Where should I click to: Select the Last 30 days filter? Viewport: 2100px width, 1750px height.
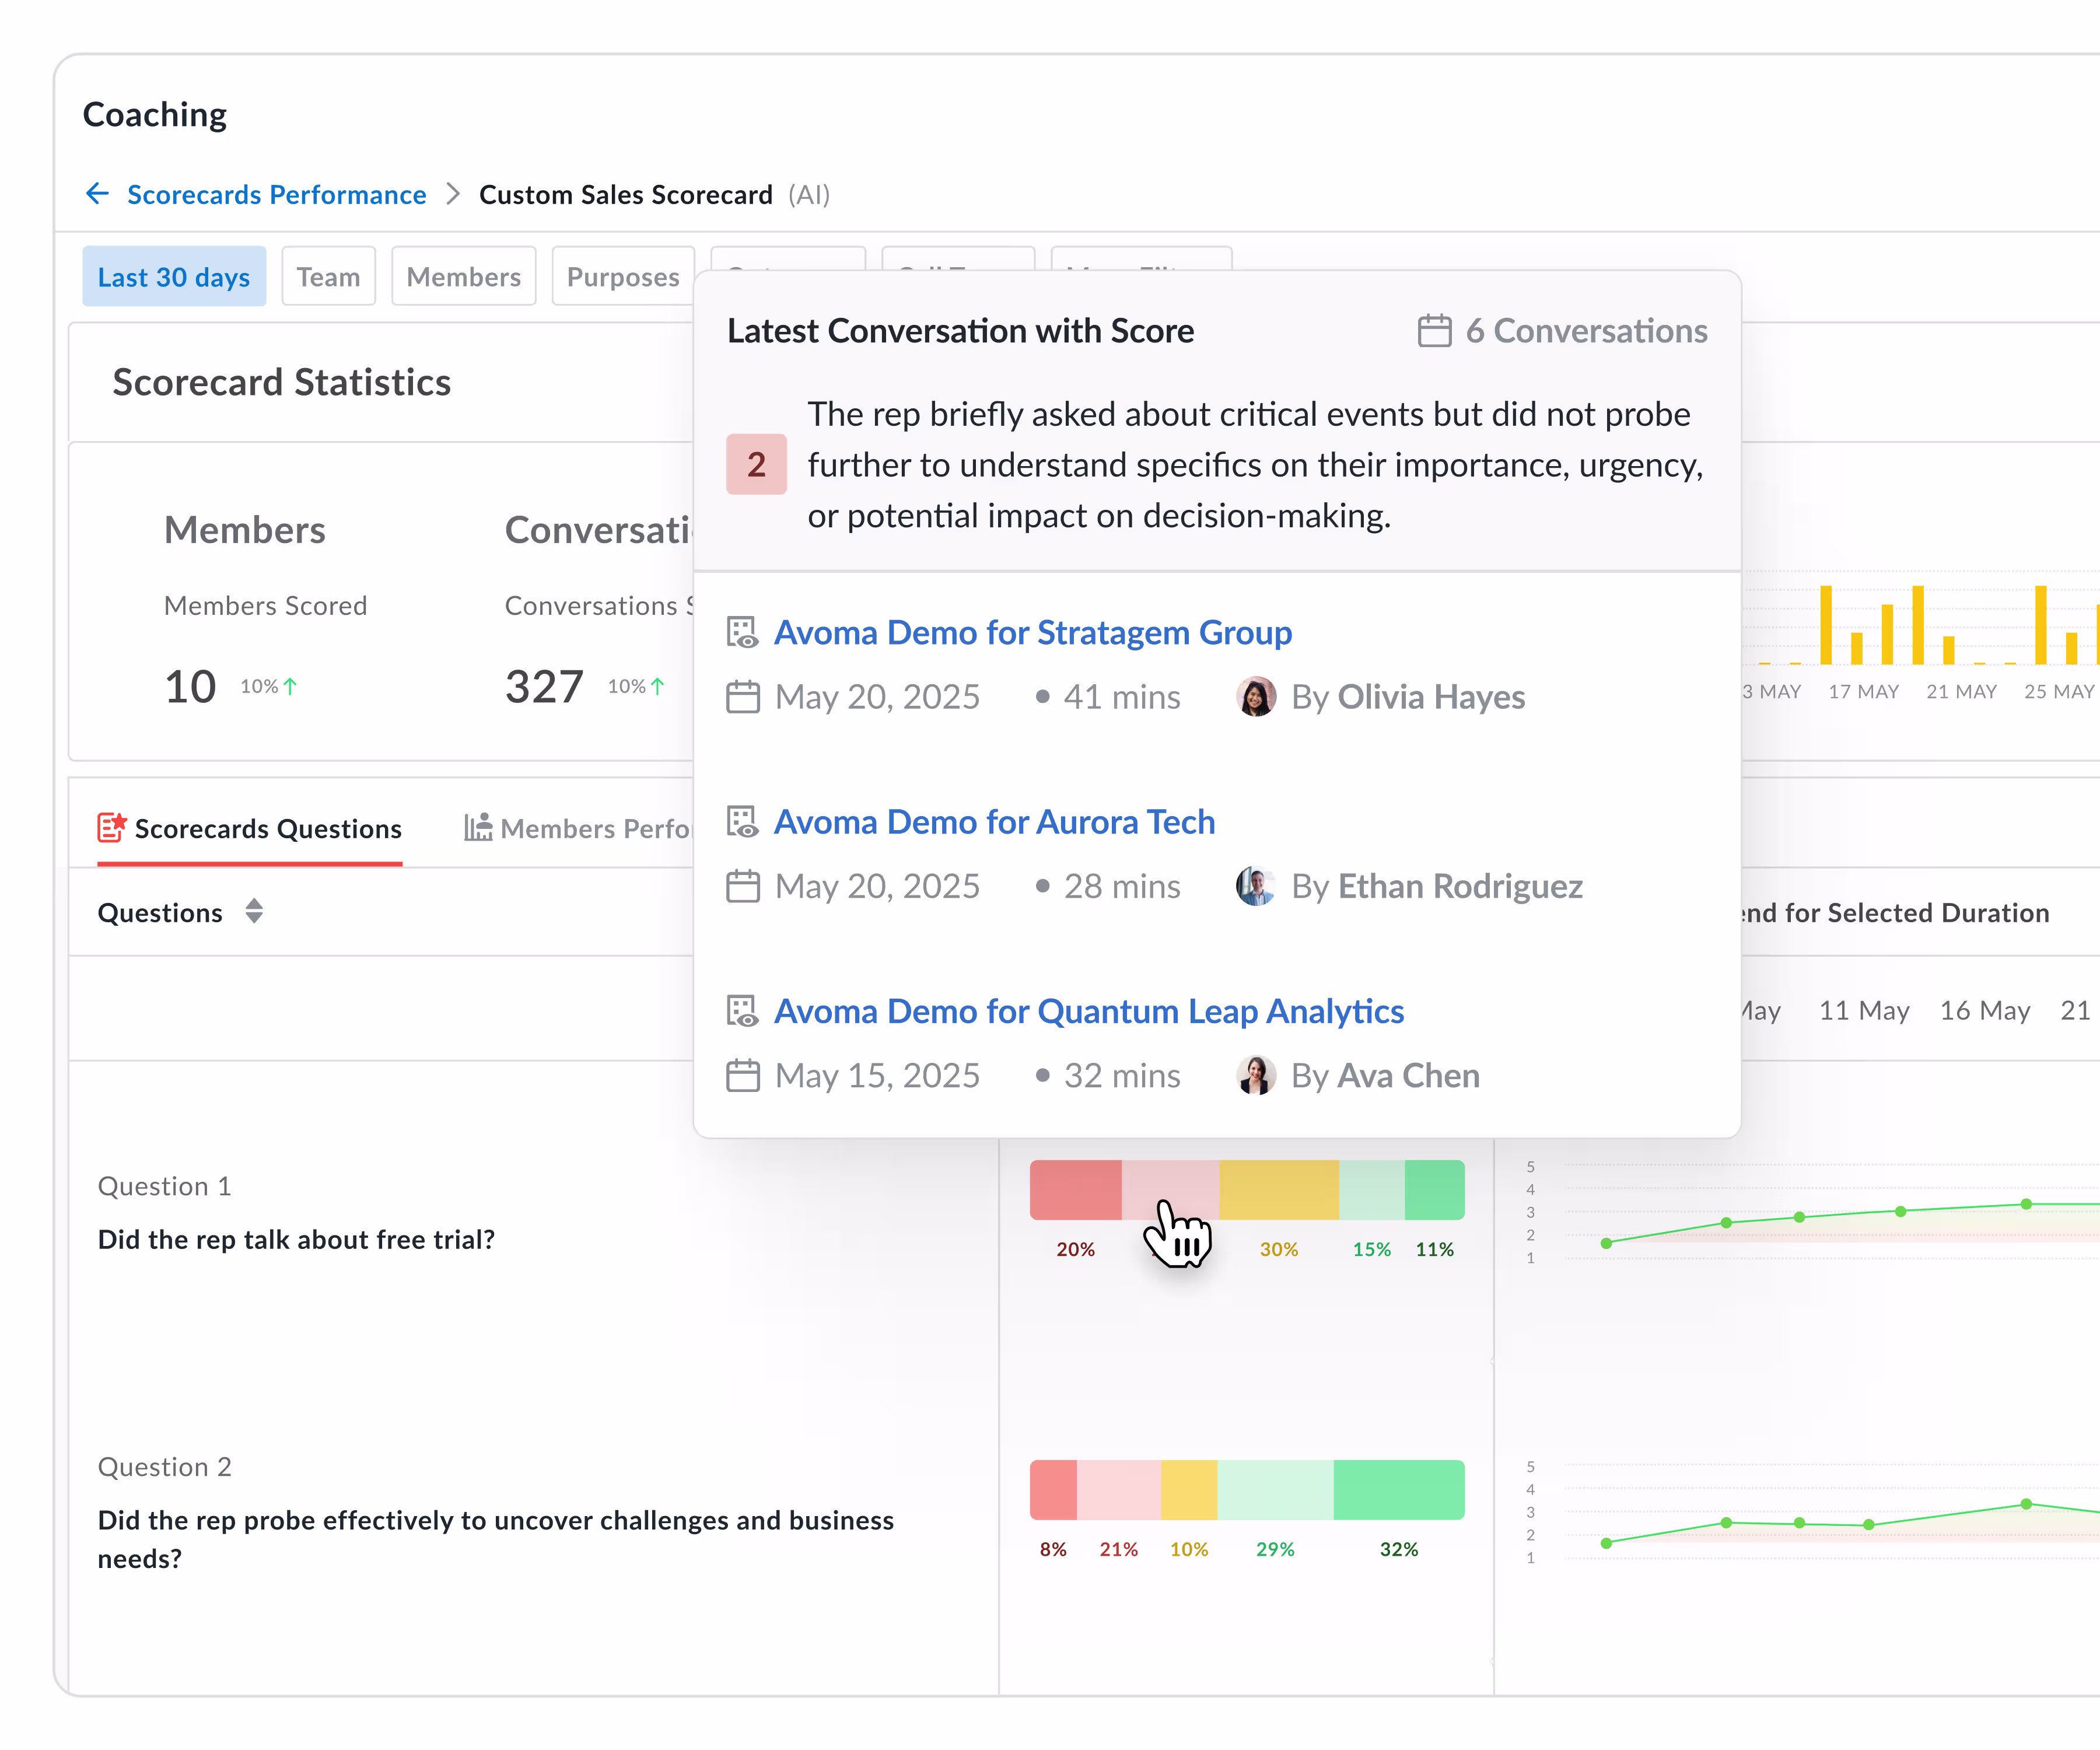point(174,276)
